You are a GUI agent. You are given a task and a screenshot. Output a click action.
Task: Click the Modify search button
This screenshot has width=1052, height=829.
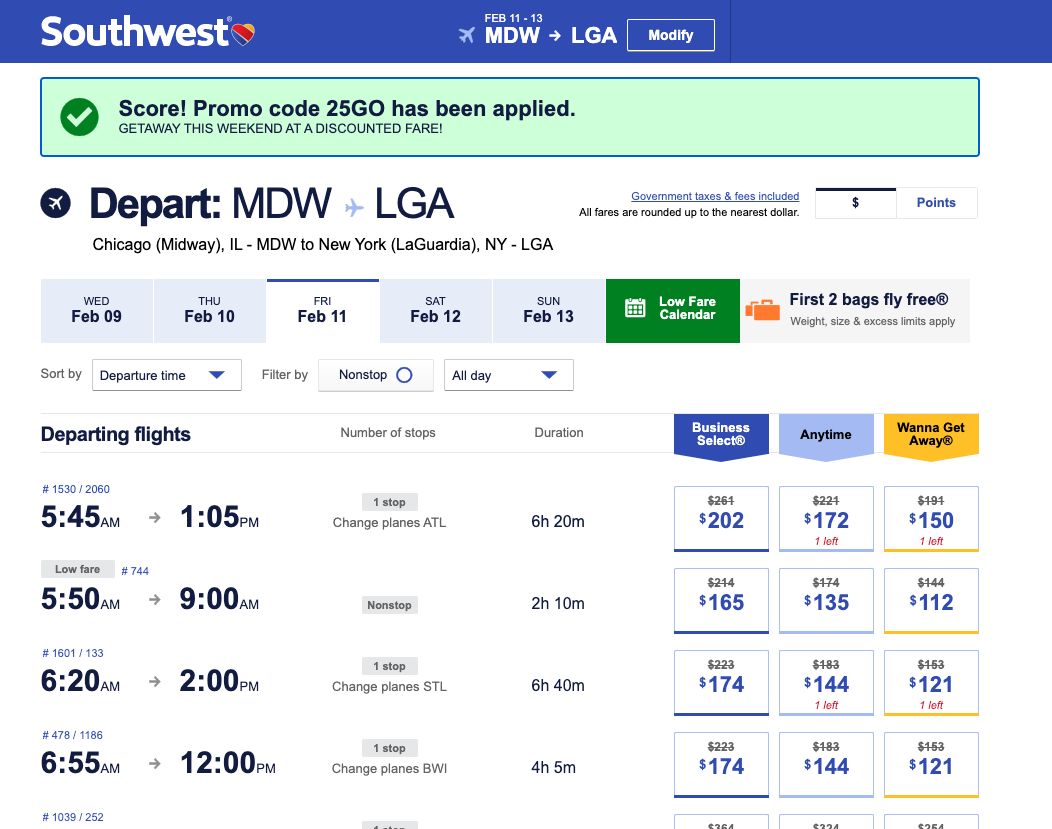pos(670,35)
